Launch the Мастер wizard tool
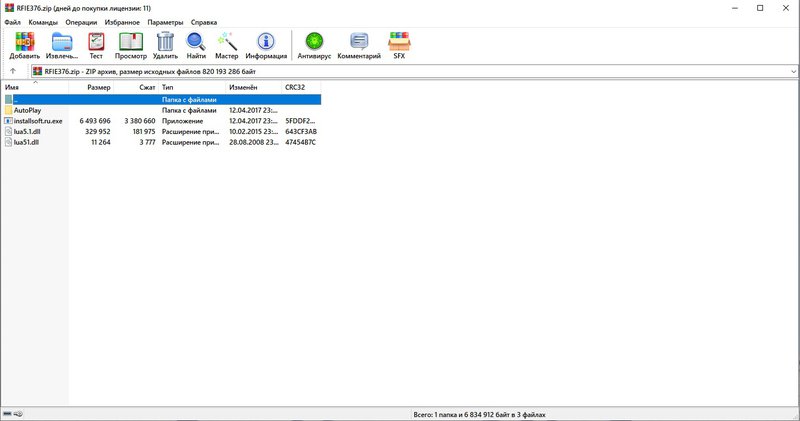Viewport: 800px width, 421px height. pos(227,41)
